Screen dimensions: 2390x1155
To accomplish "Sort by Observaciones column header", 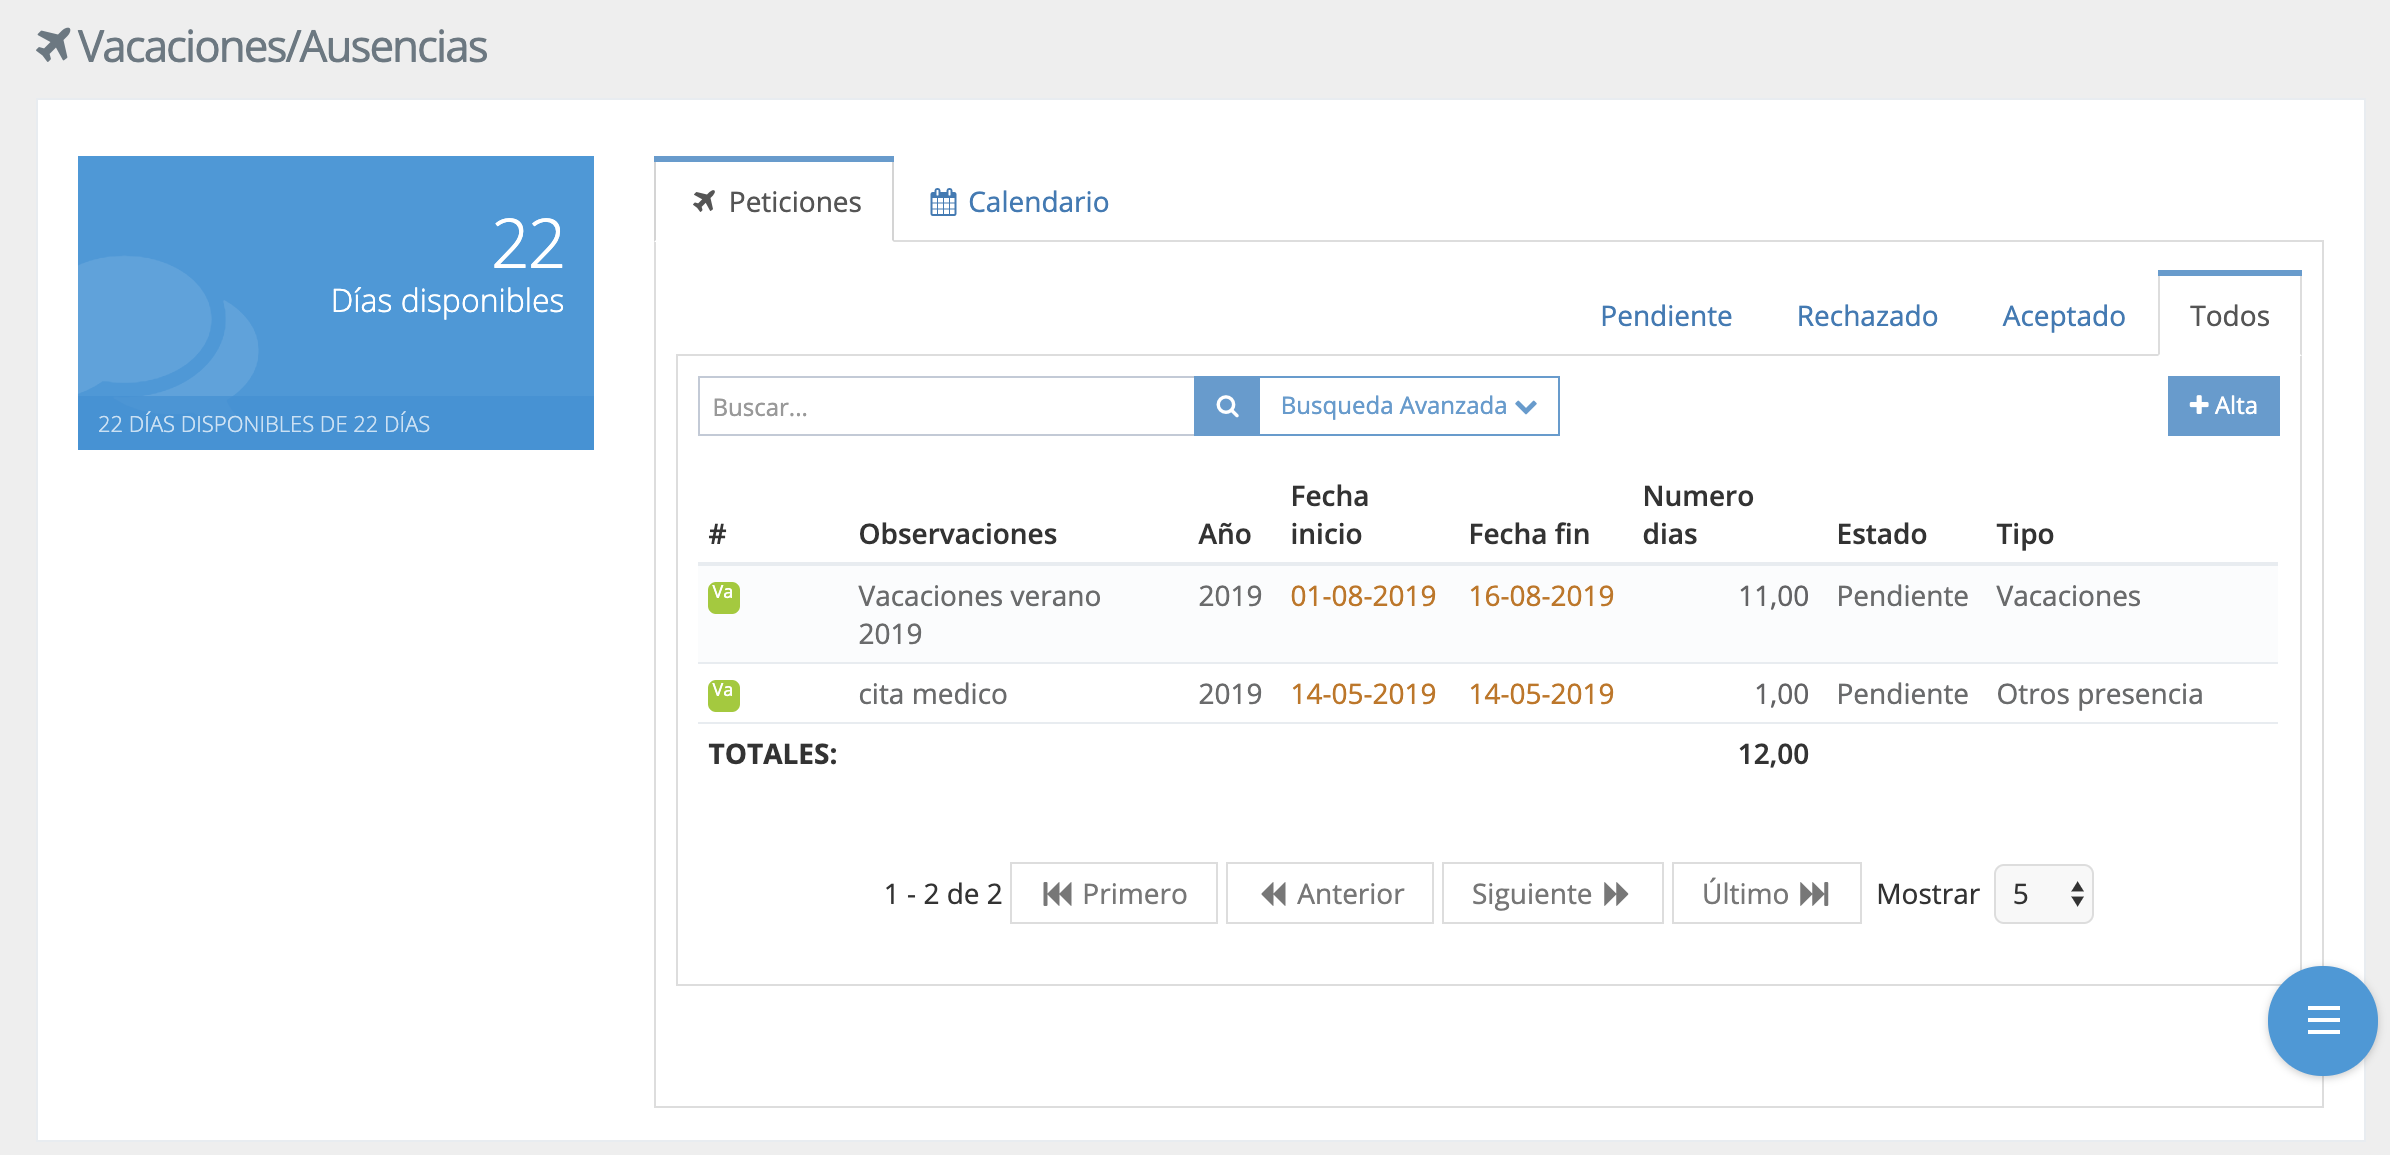I will pyautogui.click(x=957, y=535).
